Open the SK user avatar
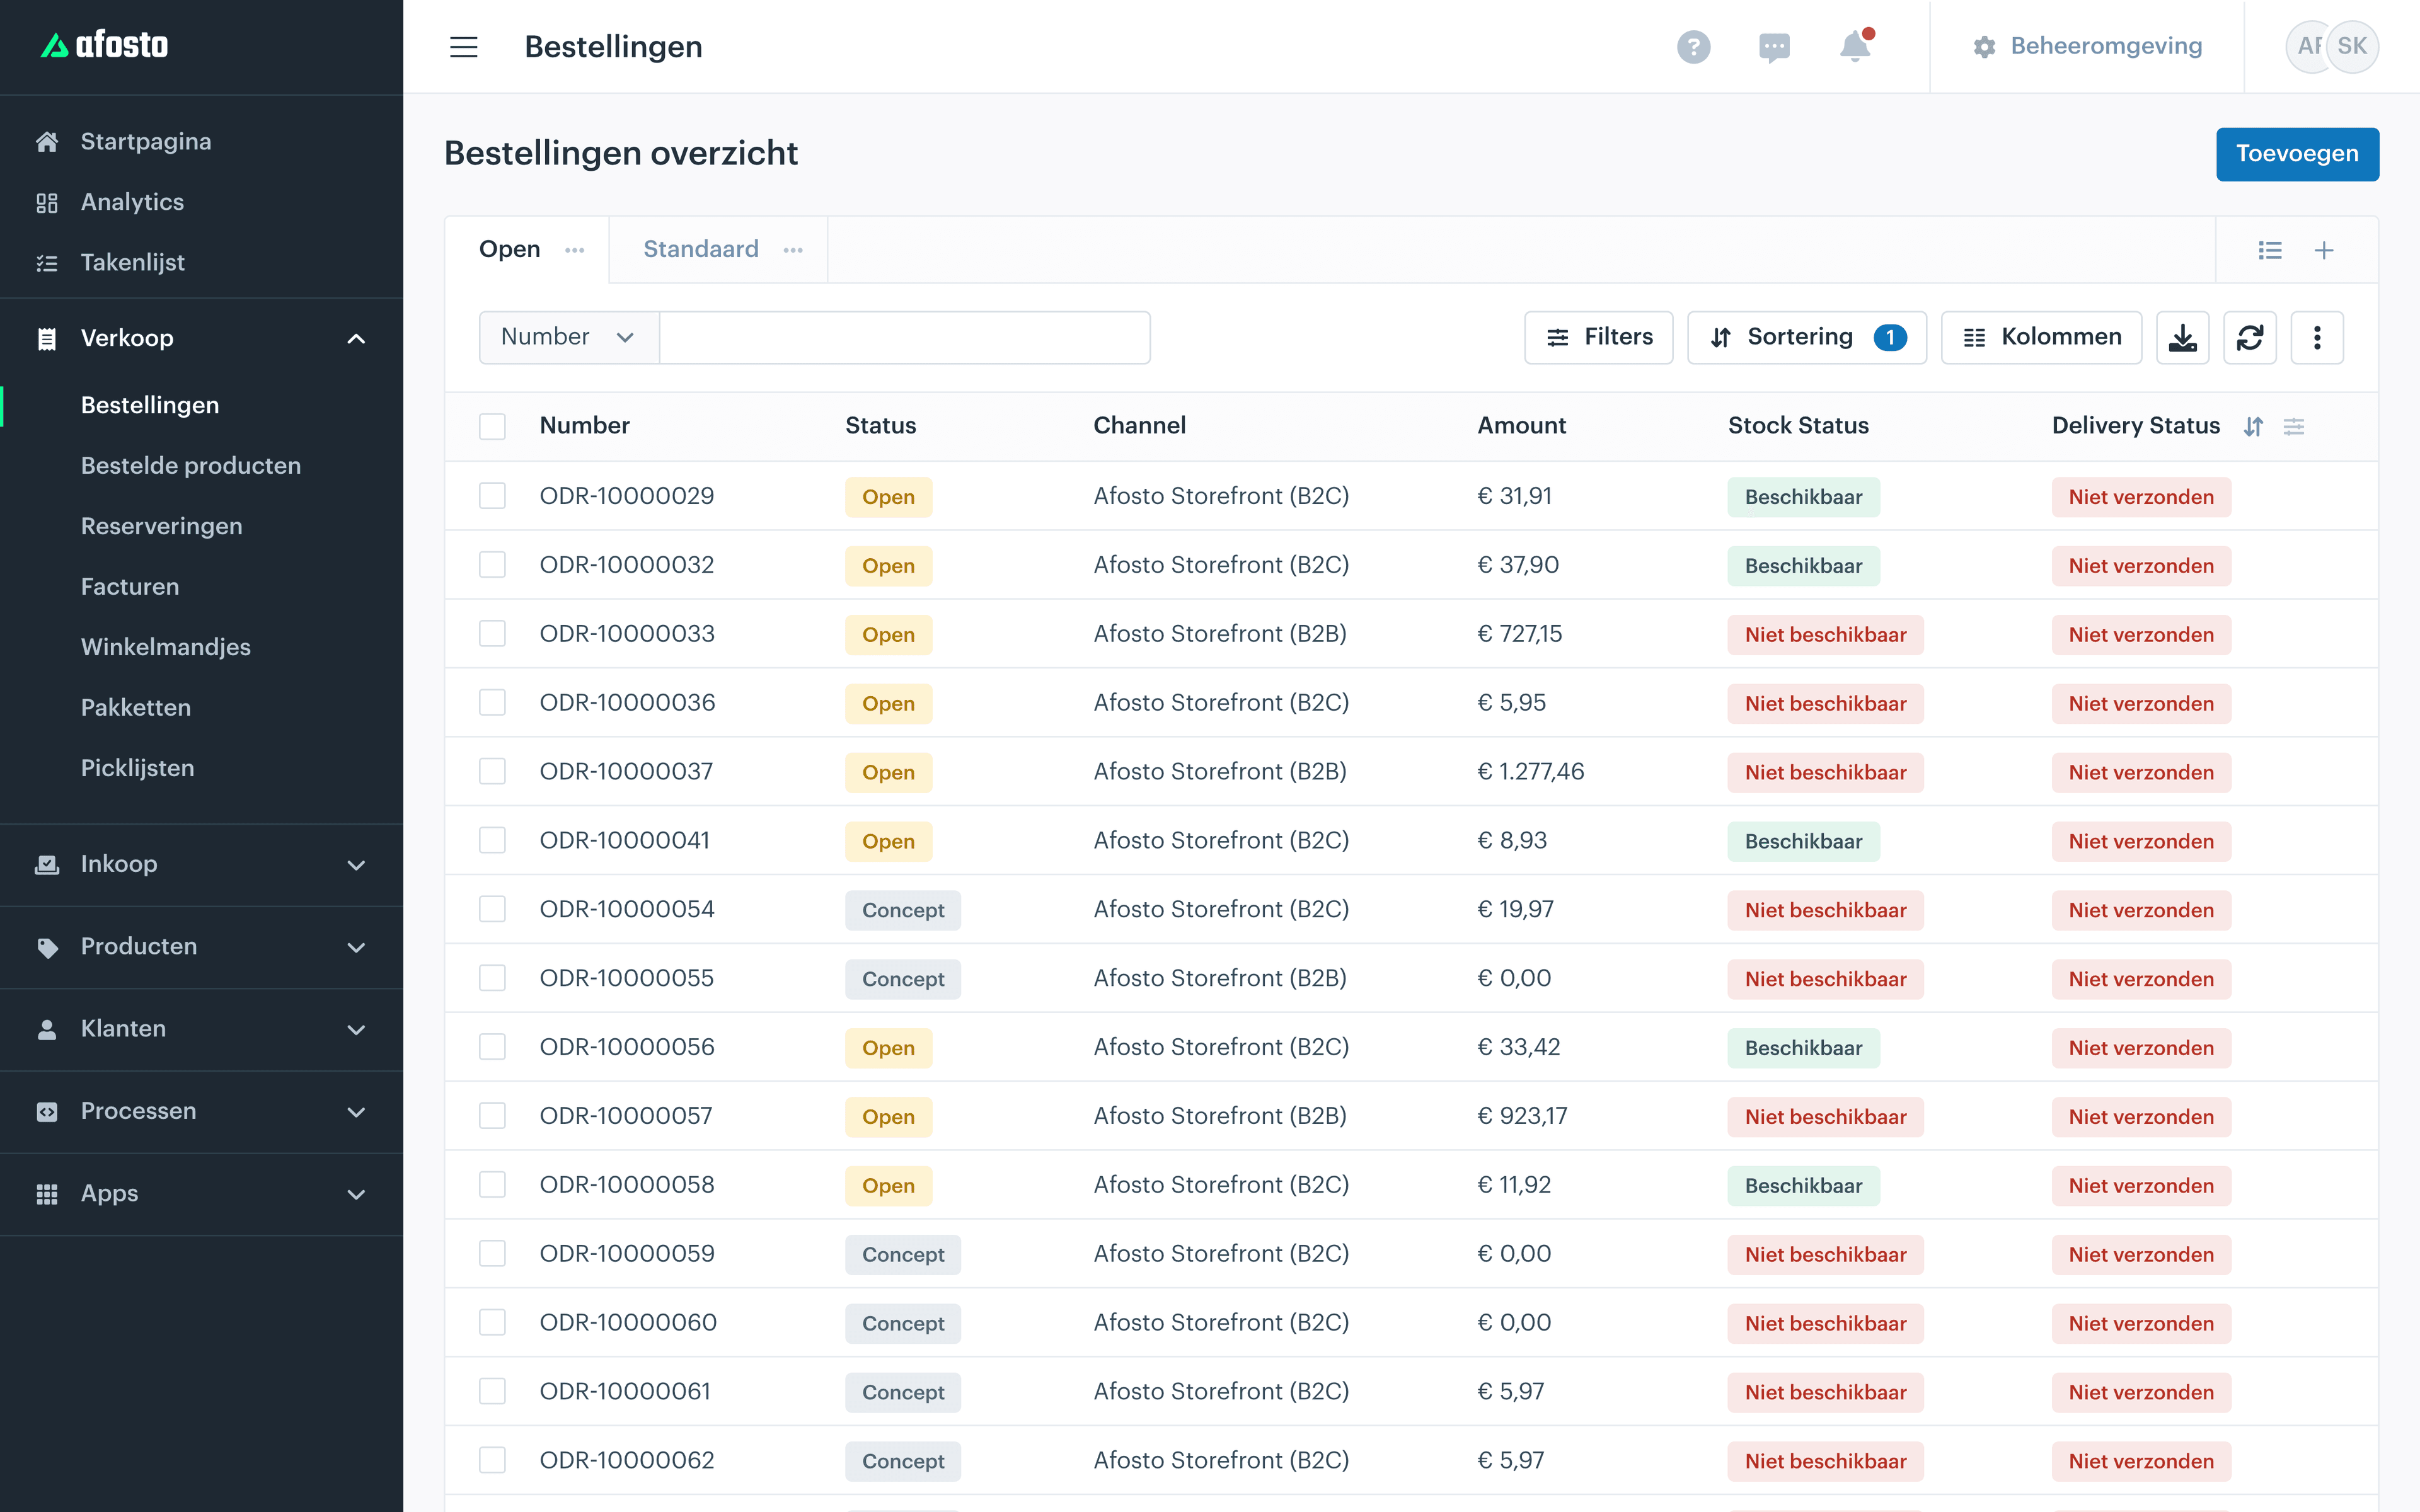Viewport: 2420px width, 1512px height. click(2352, 47)
